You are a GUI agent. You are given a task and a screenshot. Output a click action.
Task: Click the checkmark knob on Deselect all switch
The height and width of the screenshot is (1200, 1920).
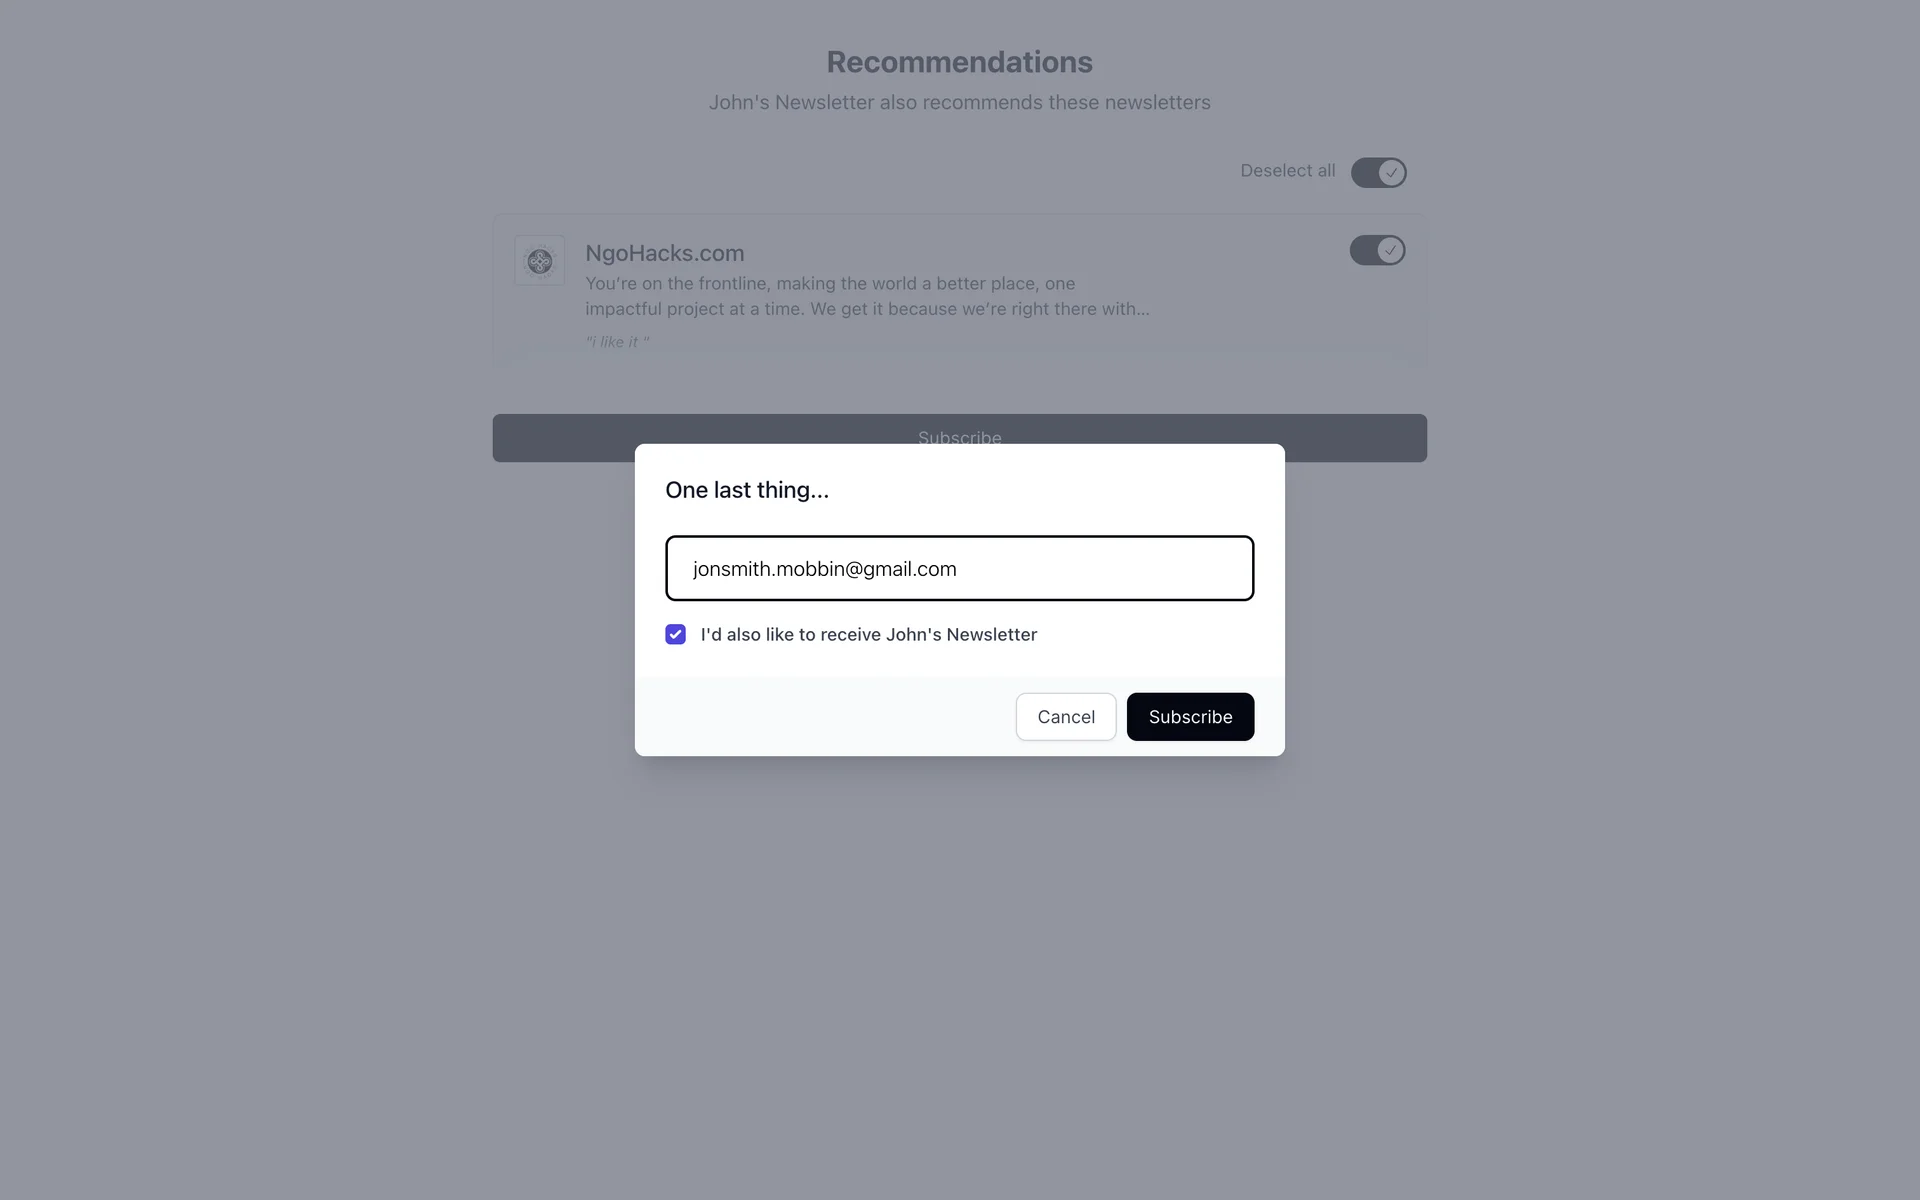click(1391, 172)
